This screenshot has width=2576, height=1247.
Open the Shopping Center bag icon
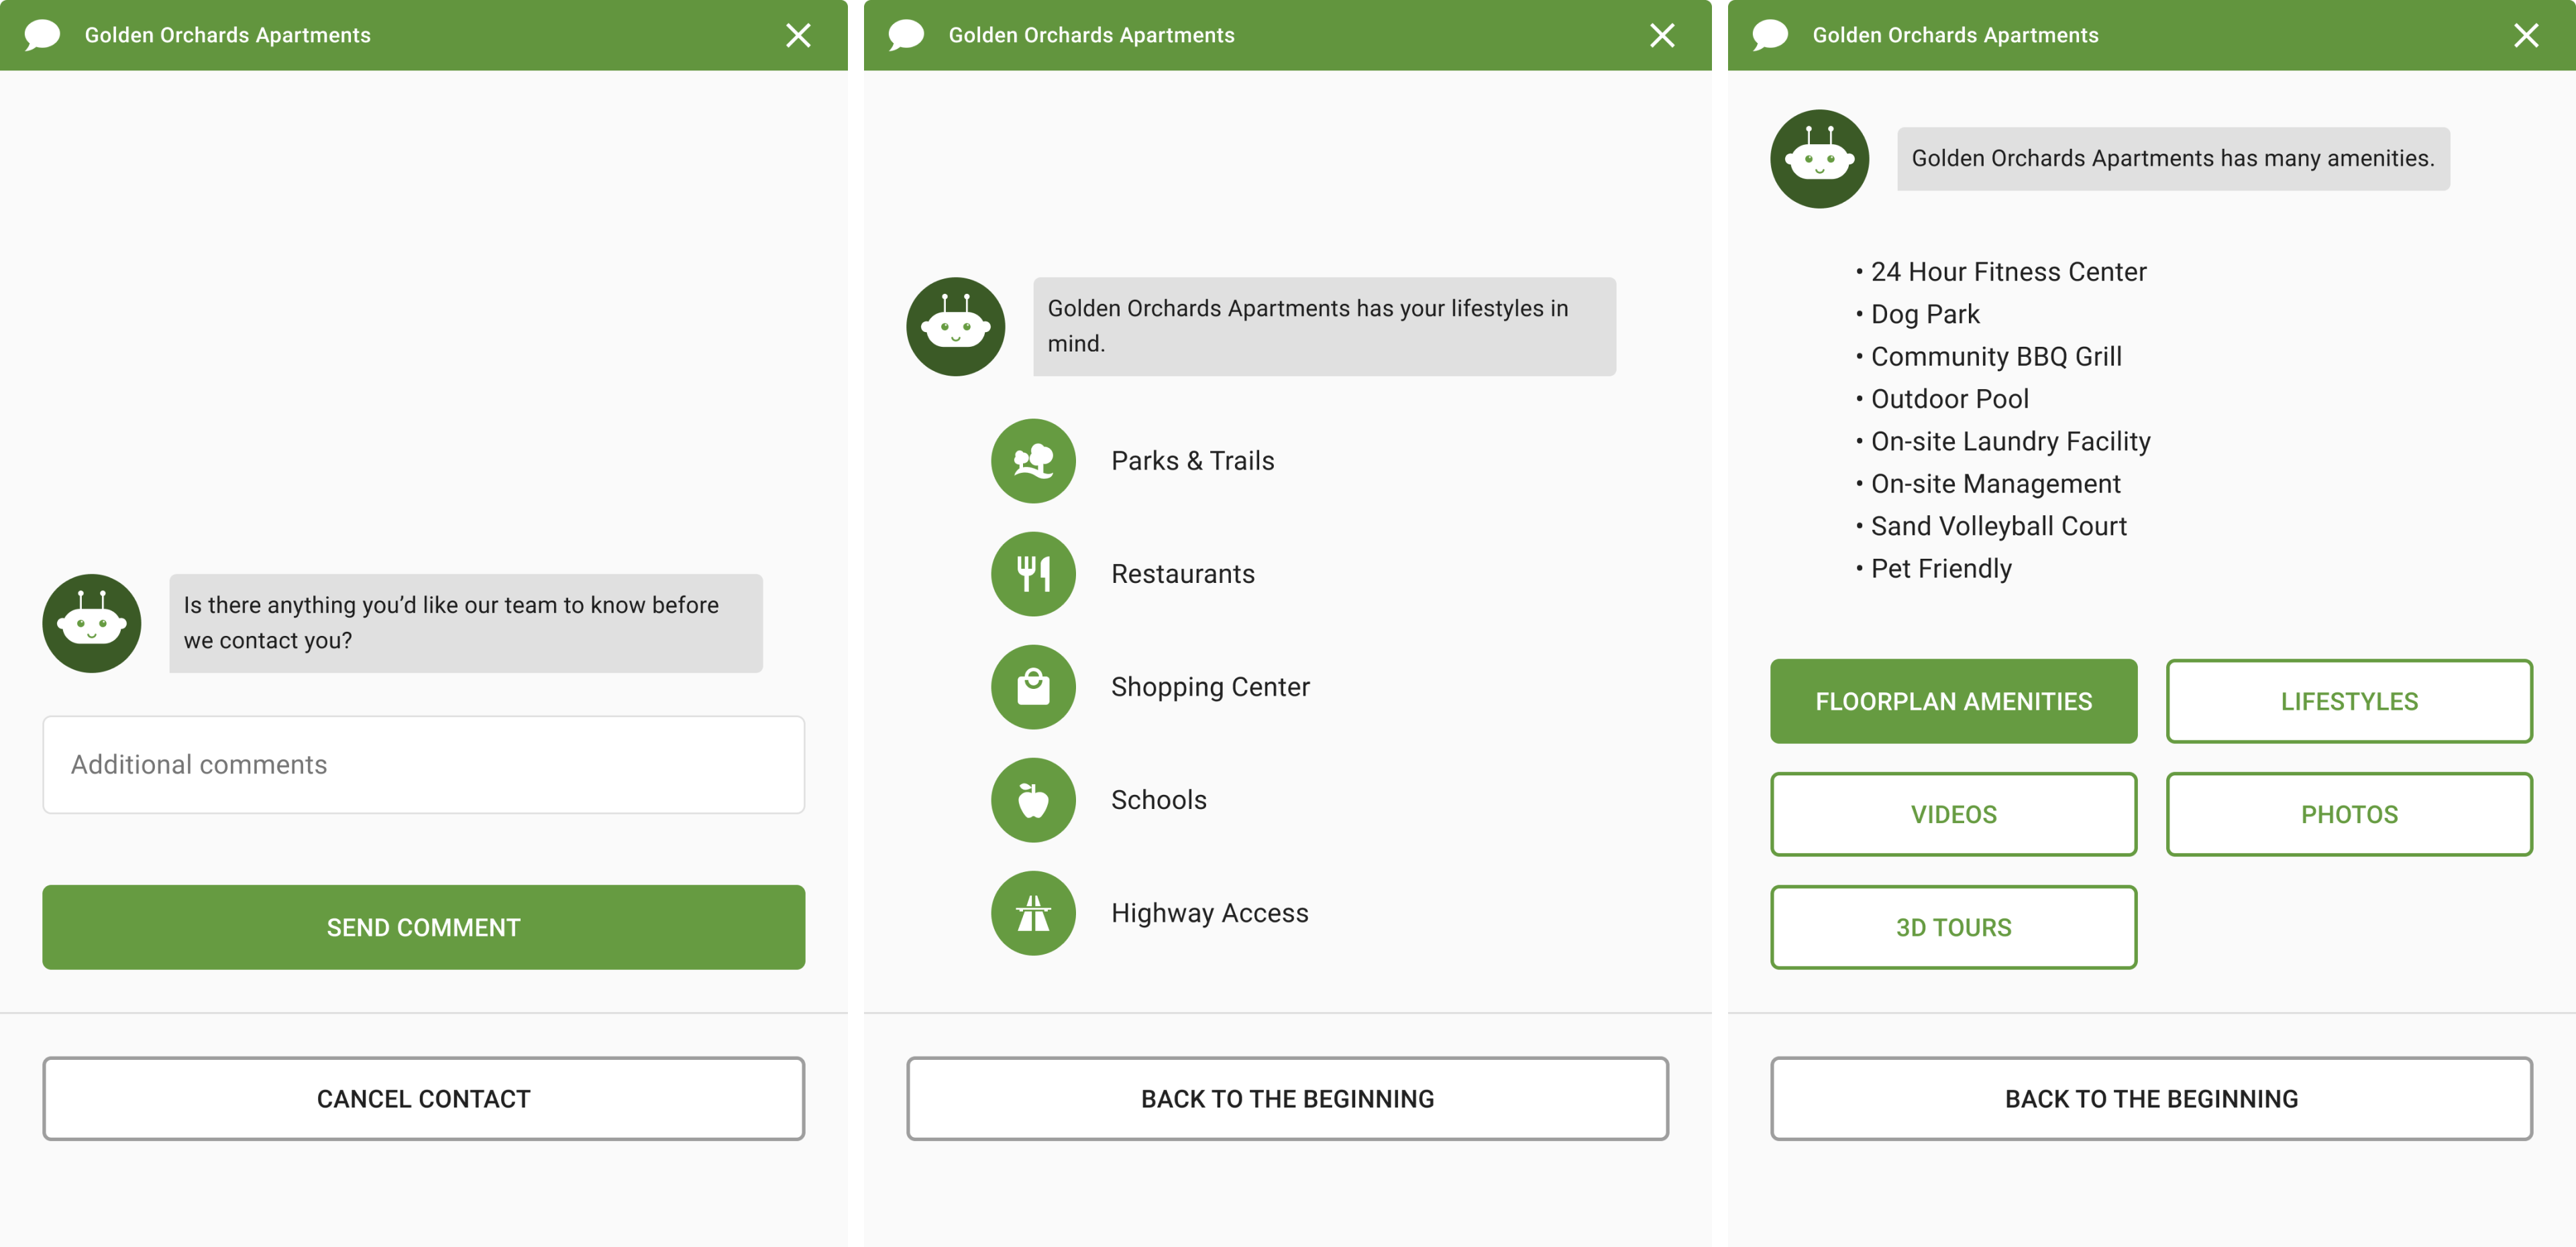1033,687
